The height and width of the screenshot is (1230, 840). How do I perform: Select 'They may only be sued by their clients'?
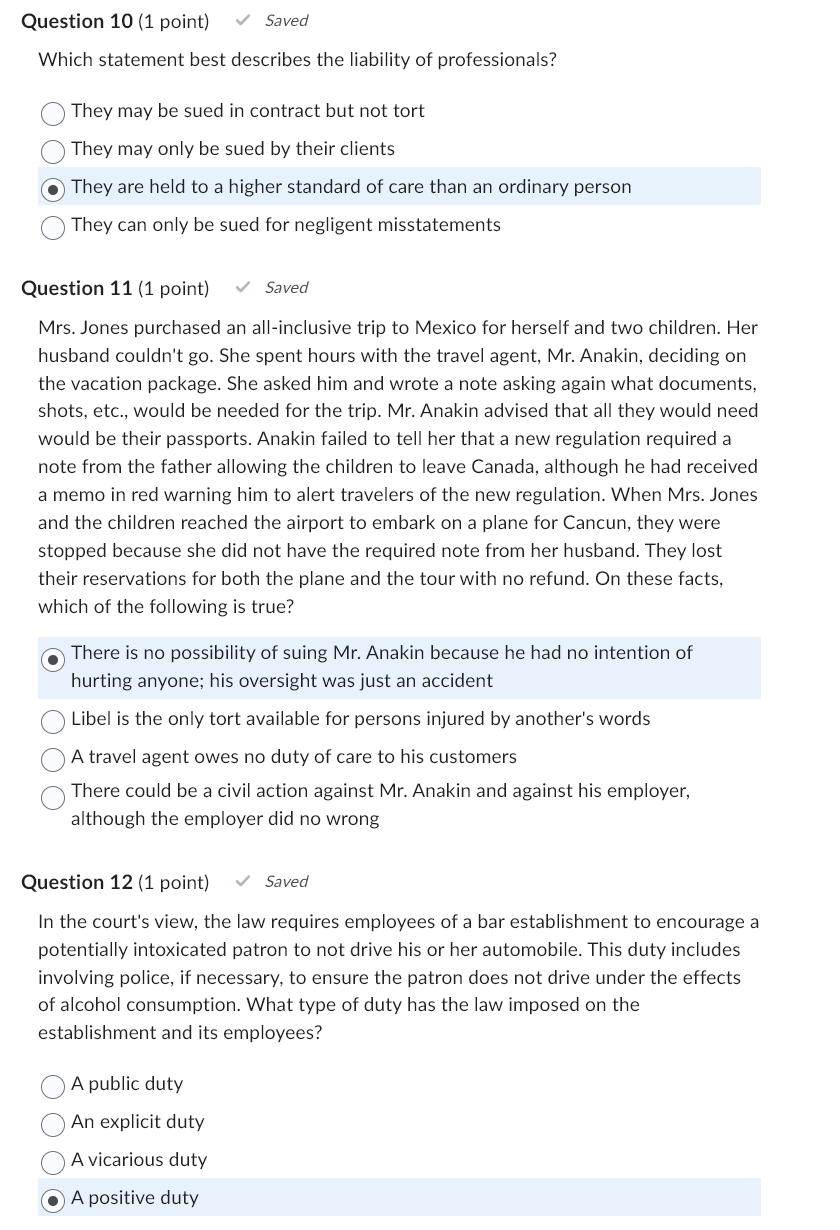(x=53, y=152)
